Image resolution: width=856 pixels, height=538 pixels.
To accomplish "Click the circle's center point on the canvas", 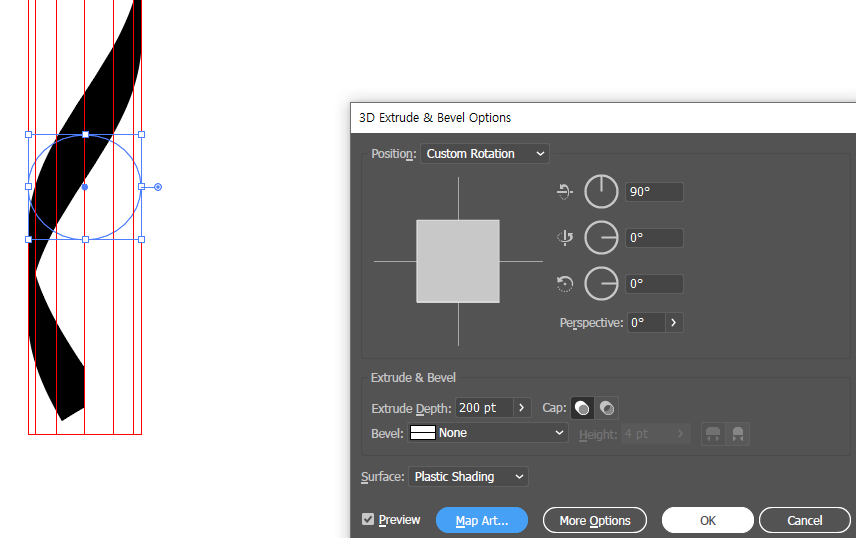I will 85,187.
